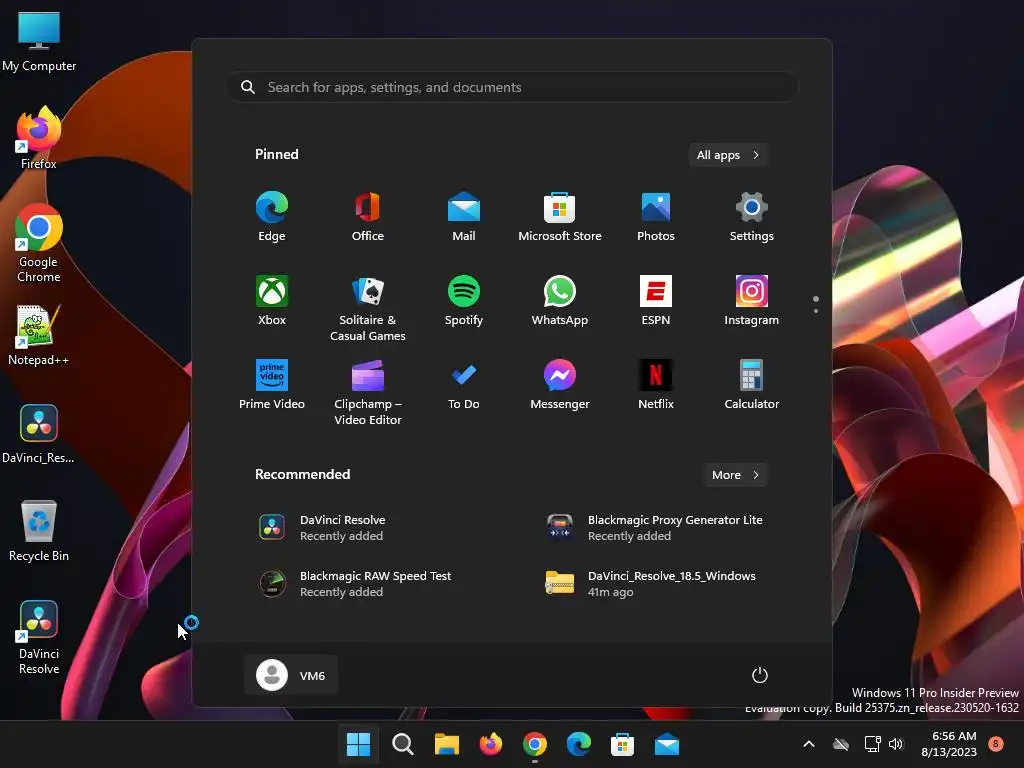Open the clock showing 6:56 AM
1024x768 pixels.
(x=949, y=744)
